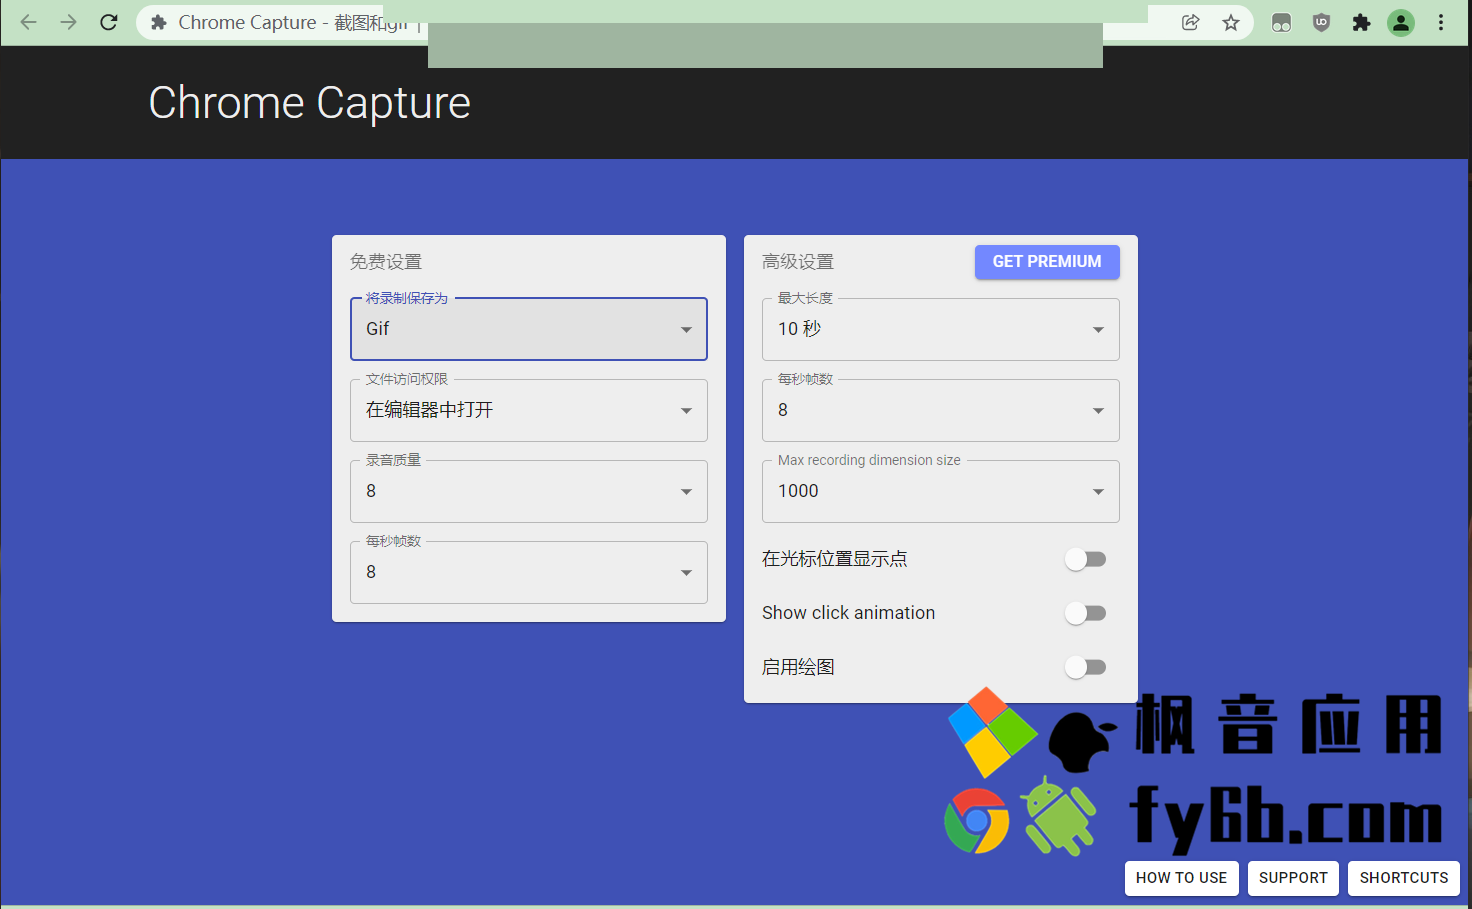Click the share page icon in address bar

[1190, 22]
